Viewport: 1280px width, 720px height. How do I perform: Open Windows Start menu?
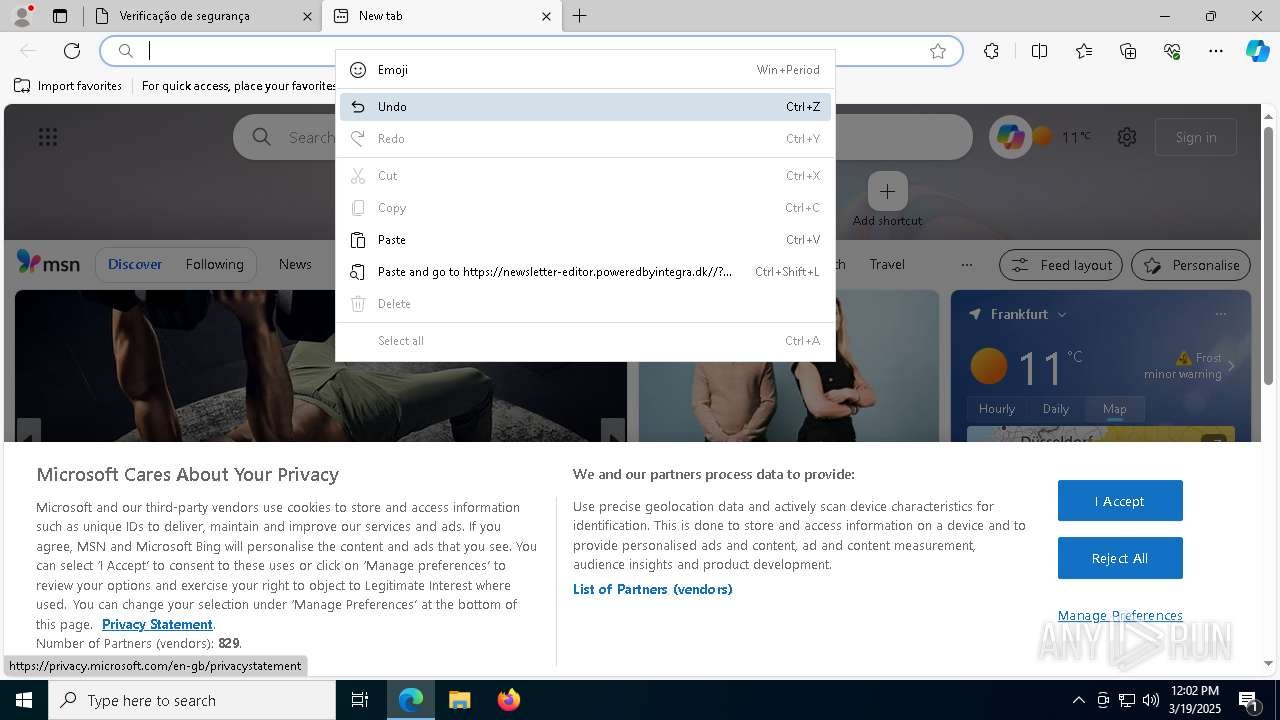coord(24,700)
